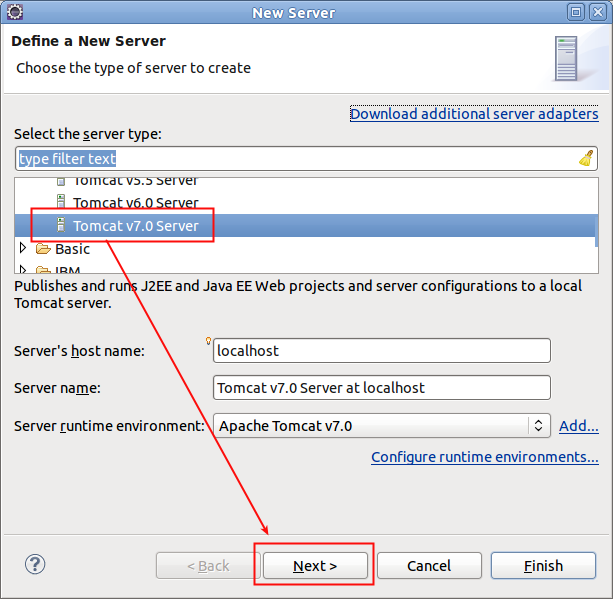The width and height of the screenshot is (613, 599).
Task: Click the Finish button
Action: tap(543, 565)
